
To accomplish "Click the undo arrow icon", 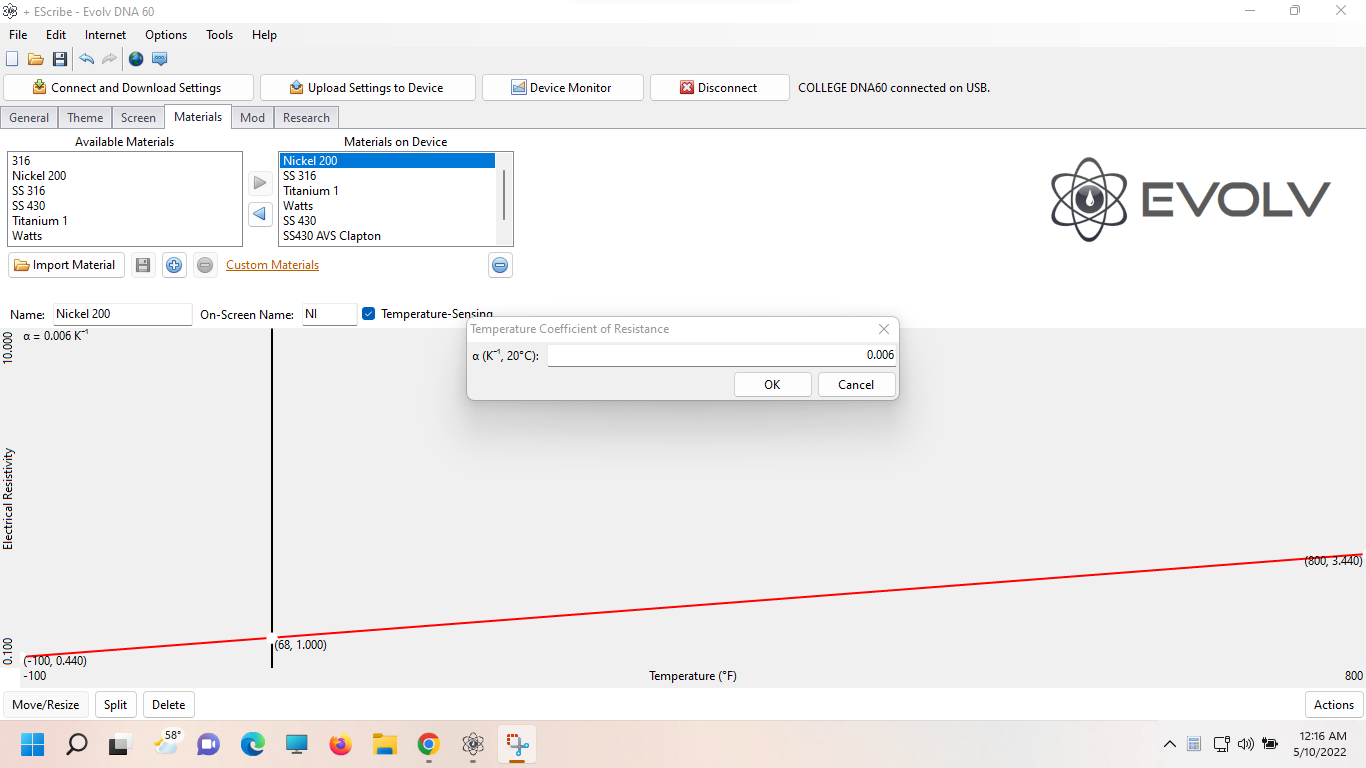I will tap(87, 59).
